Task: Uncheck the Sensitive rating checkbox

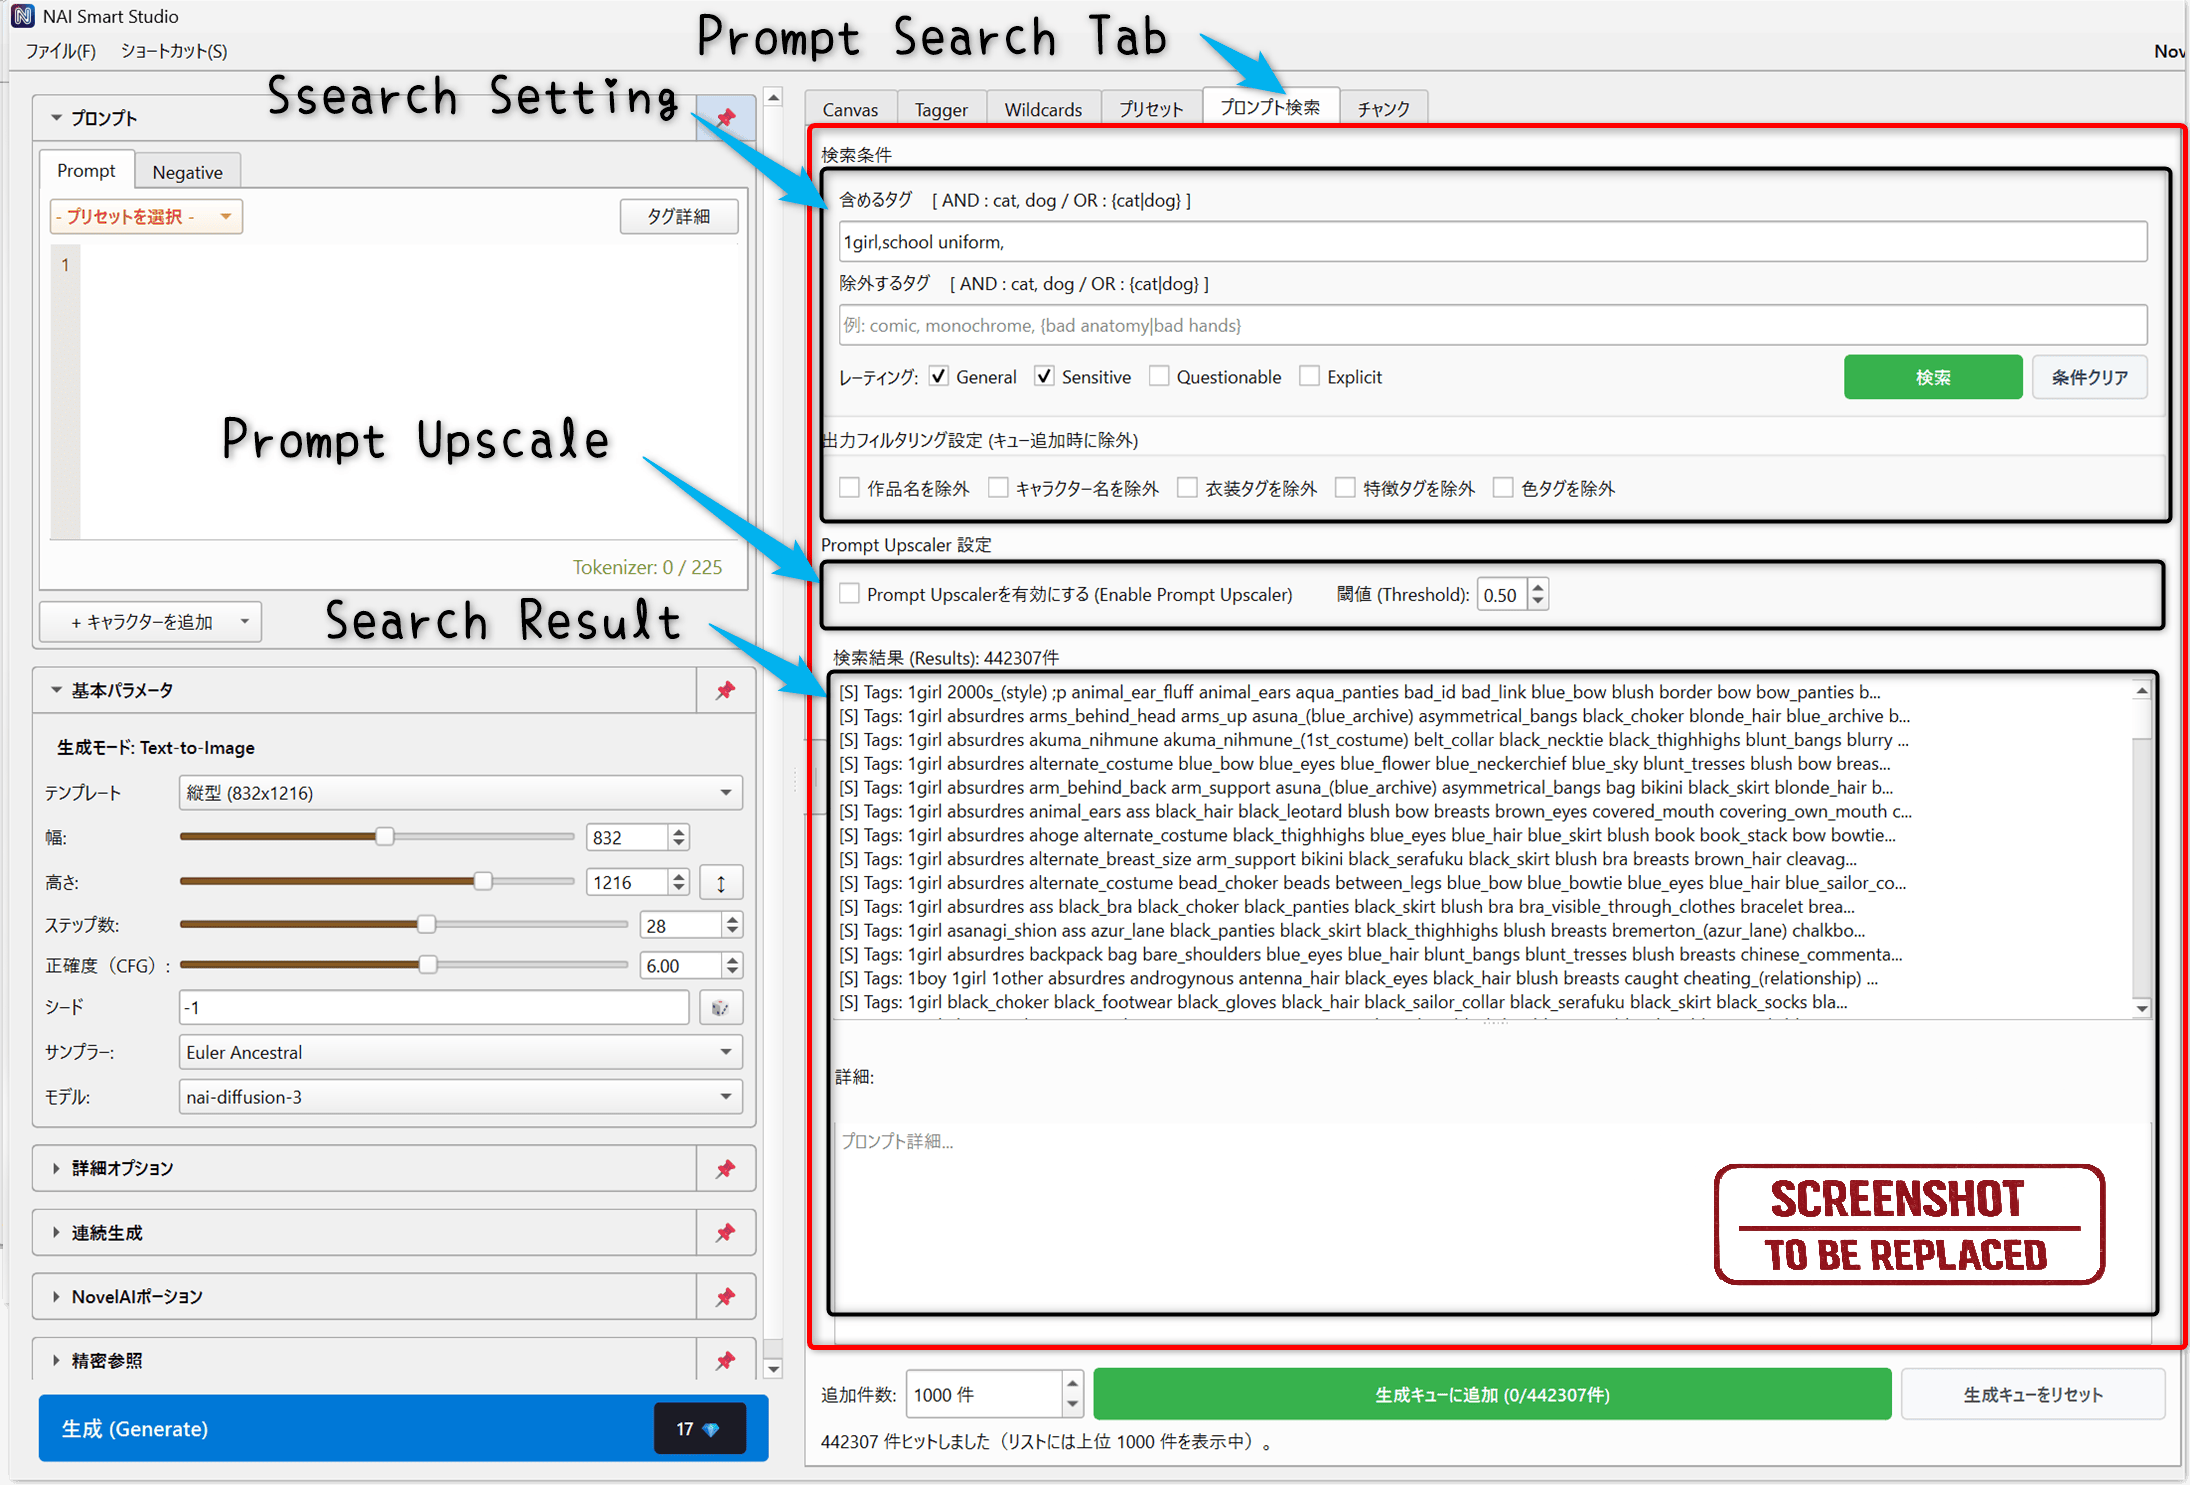Action: click(x=1044, y=376)
